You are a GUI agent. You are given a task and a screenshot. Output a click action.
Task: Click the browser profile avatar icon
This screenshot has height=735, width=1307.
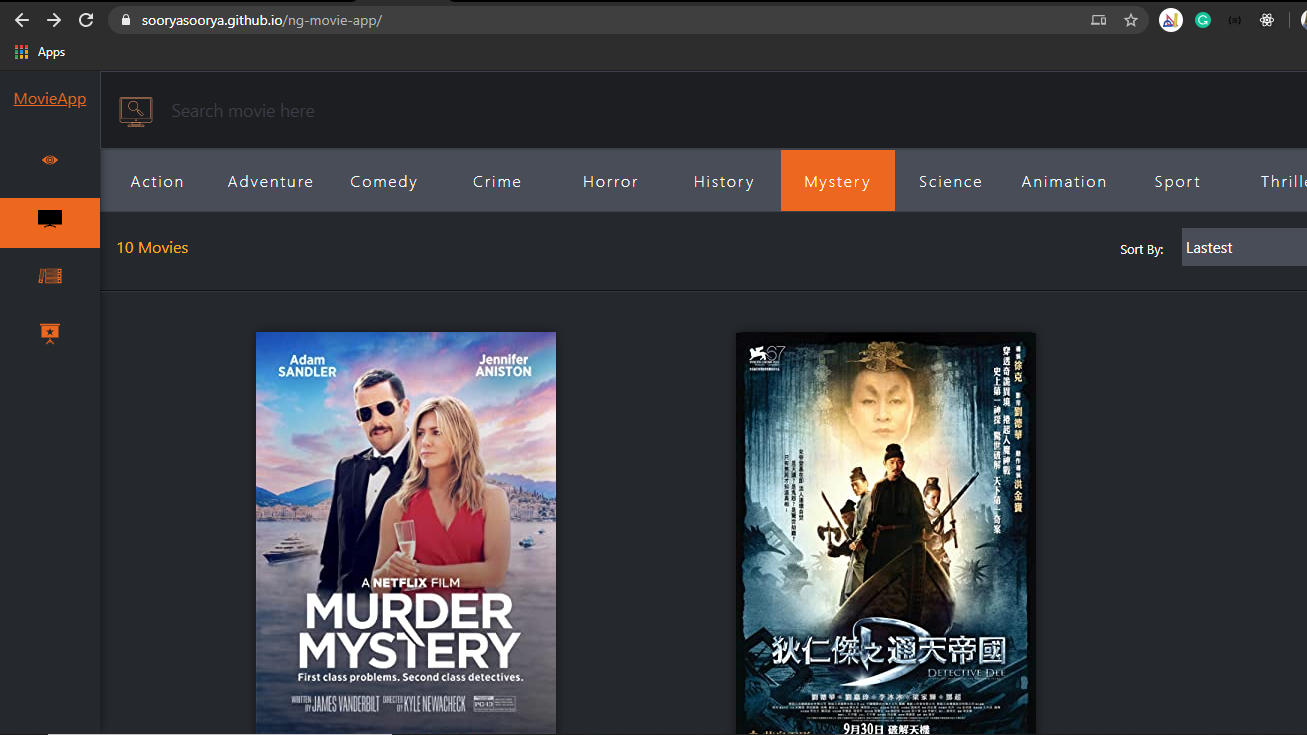[x=1301, y=19]
